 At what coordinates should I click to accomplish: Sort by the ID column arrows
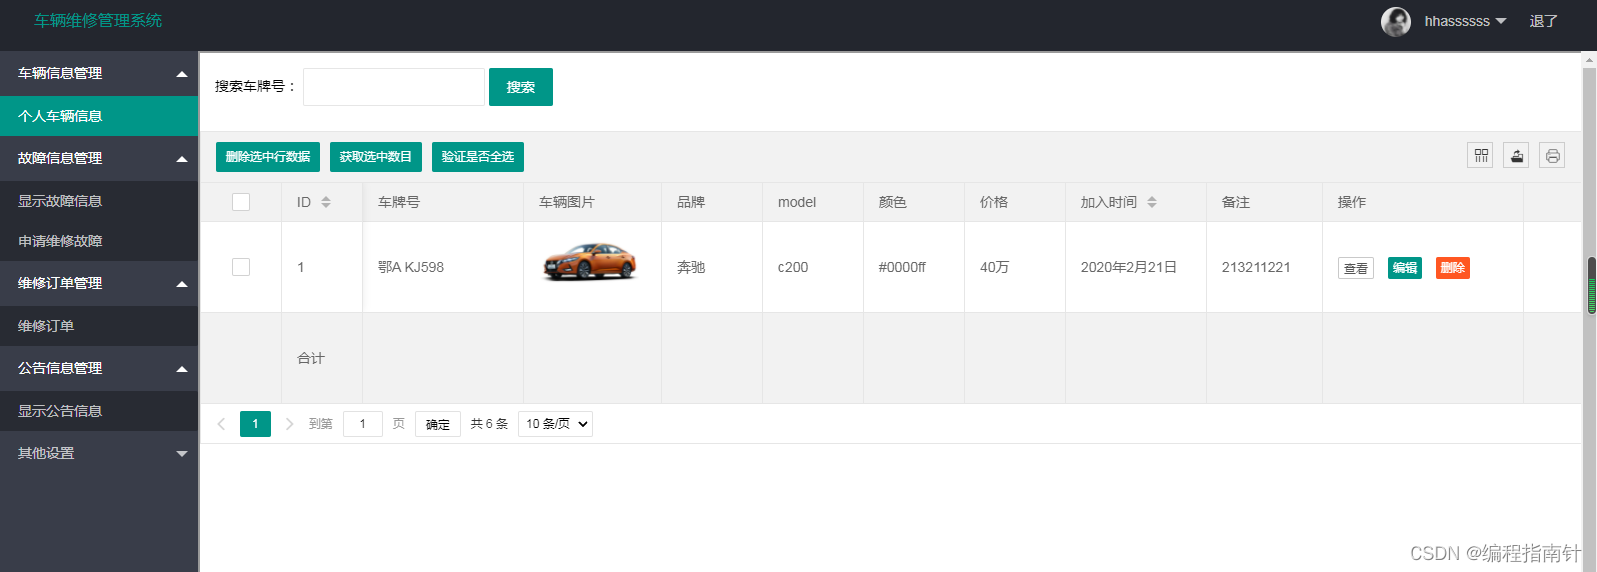[326, 202]
